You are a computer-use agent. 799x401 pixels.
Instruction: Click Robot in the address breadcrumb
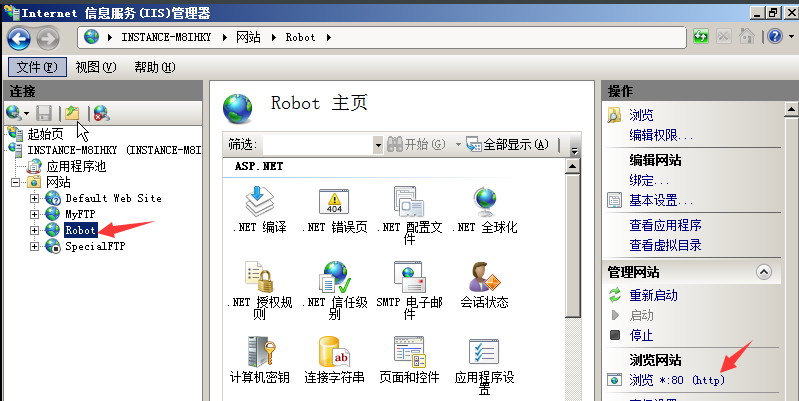pyautogui.click(x=300, y=37)
